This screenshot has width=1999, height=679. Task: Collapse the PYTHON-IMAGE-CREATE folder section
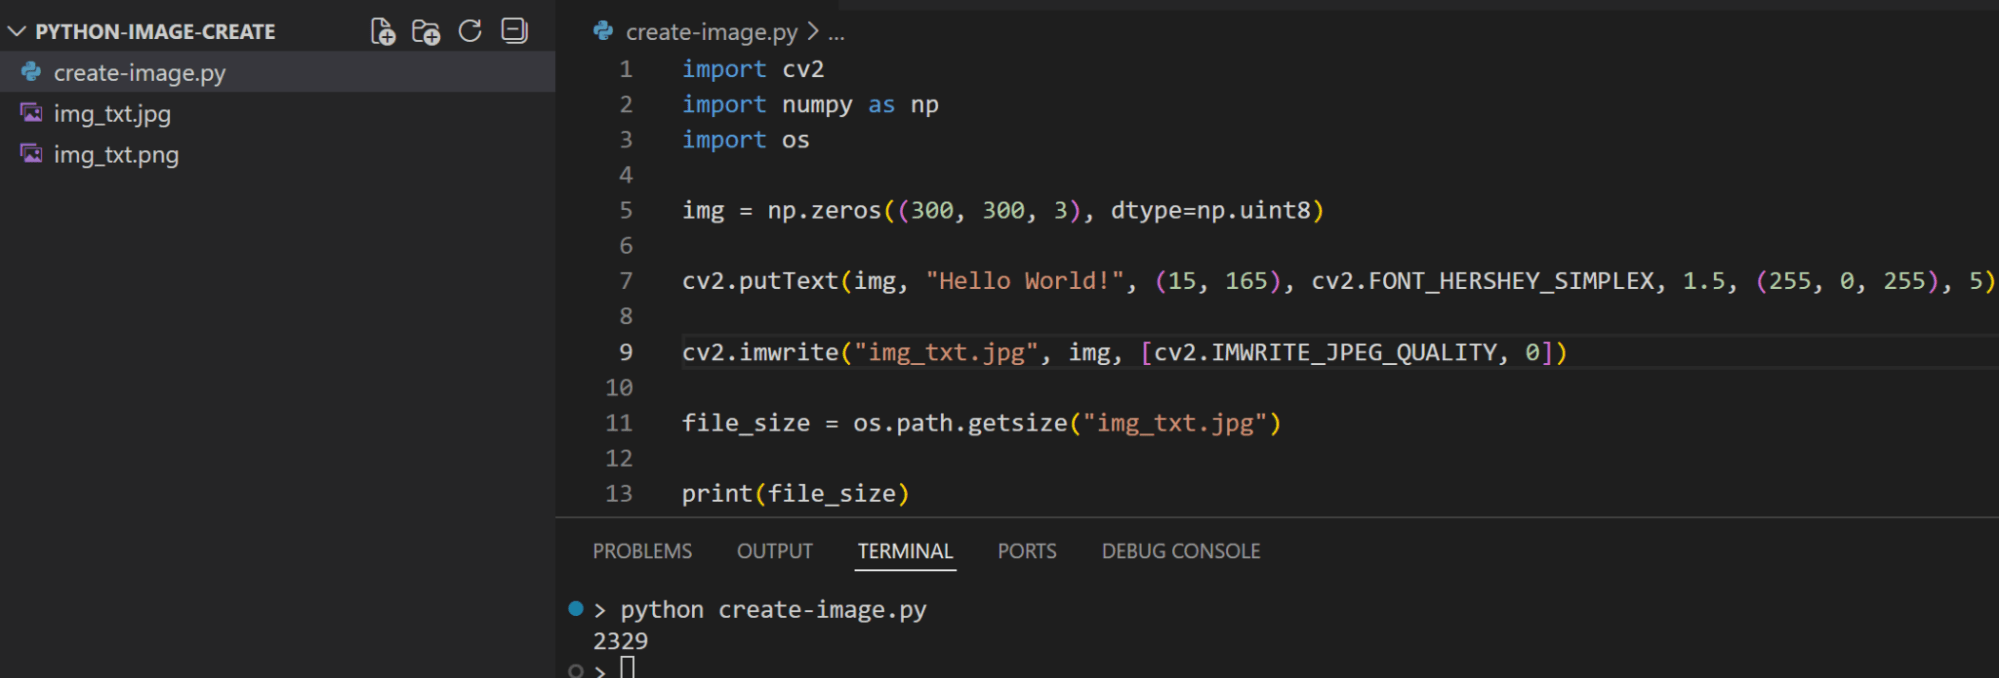tap(17, 32)
